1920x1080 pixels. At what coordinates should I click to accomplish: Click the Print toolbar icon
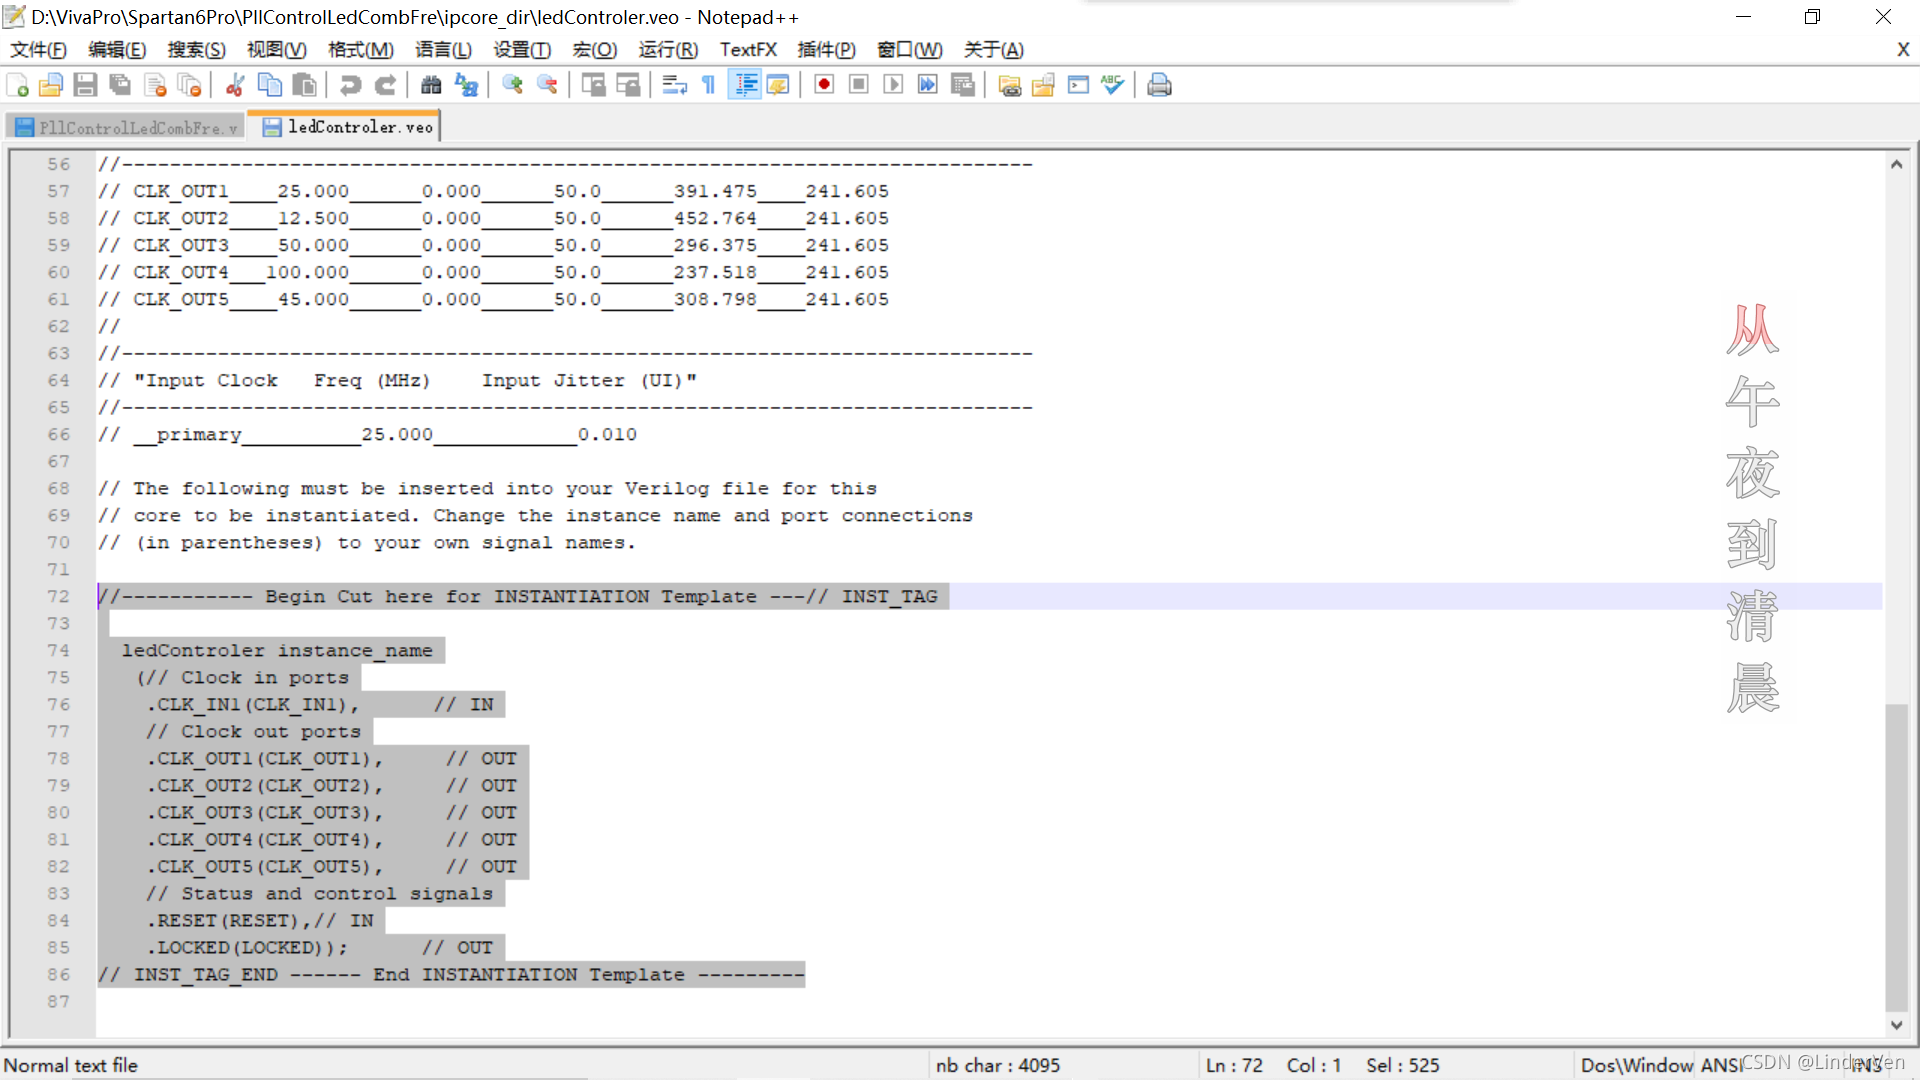click(x=1159, y=85)
